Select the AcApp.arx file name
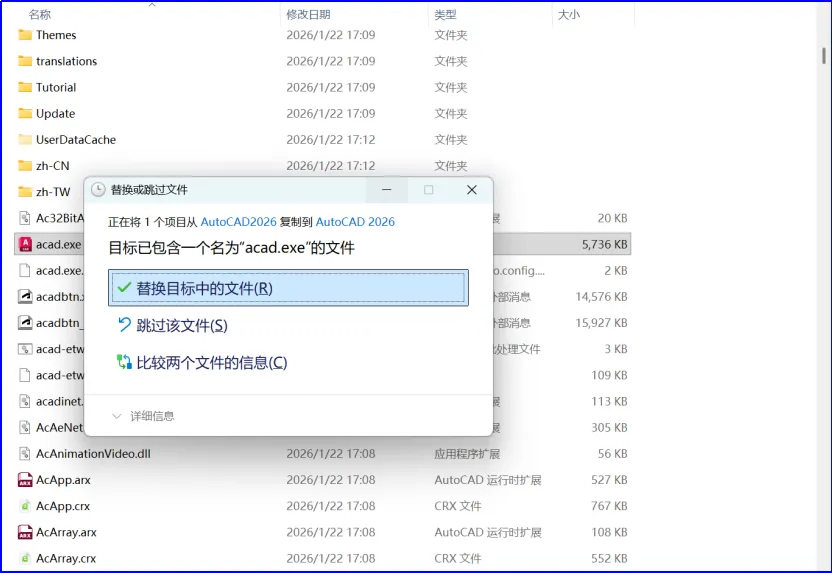Image resolution: width=832 pixels, height=573 pixels. [x=63, y=480]
